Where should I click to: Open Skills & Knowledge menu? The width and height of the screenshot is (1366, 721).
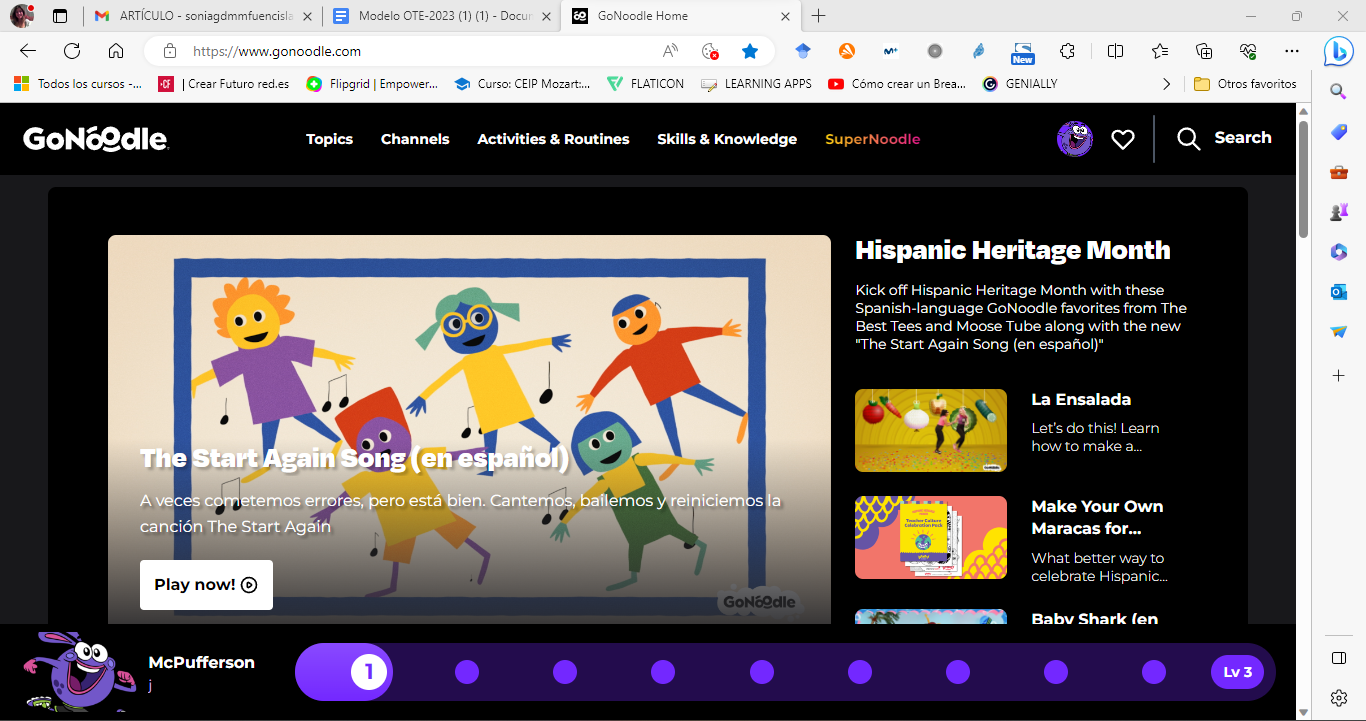(727, 139)
